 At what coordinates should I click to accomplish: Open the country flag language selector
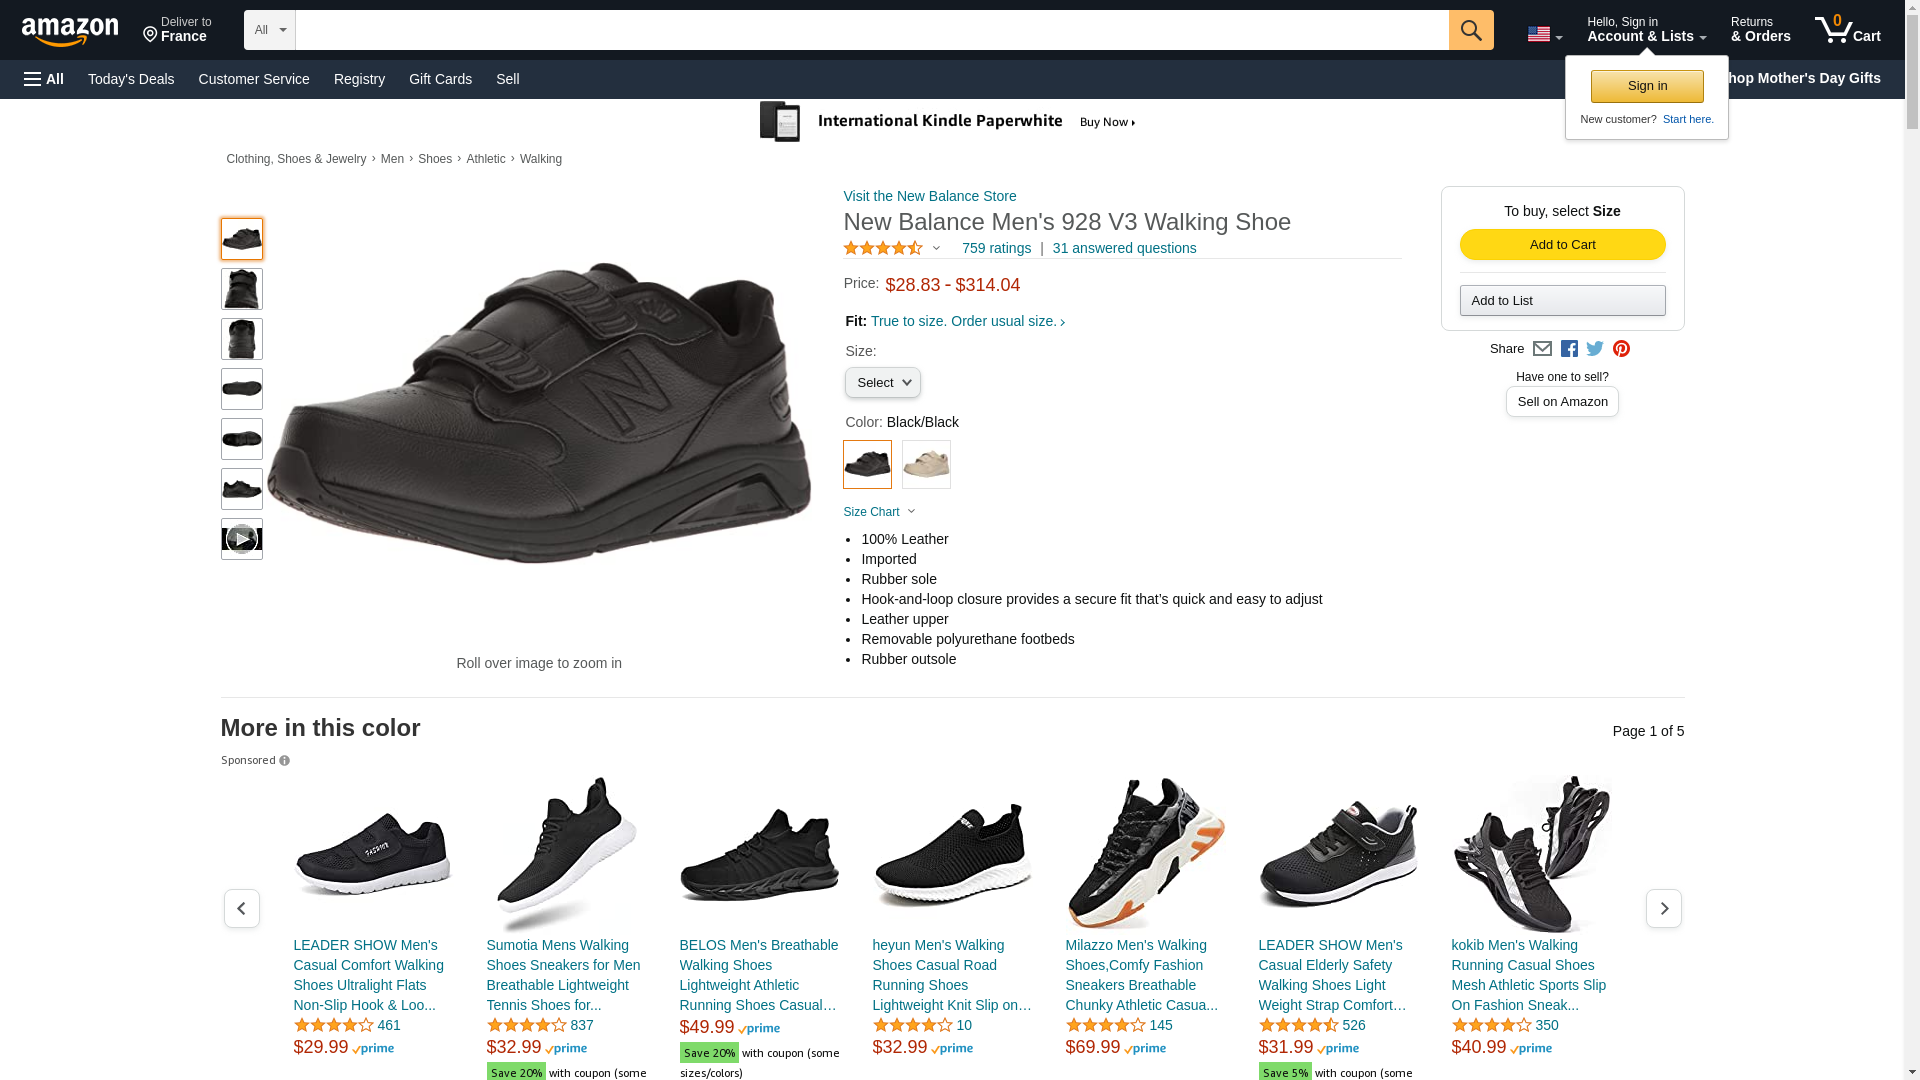[1544, 34]
